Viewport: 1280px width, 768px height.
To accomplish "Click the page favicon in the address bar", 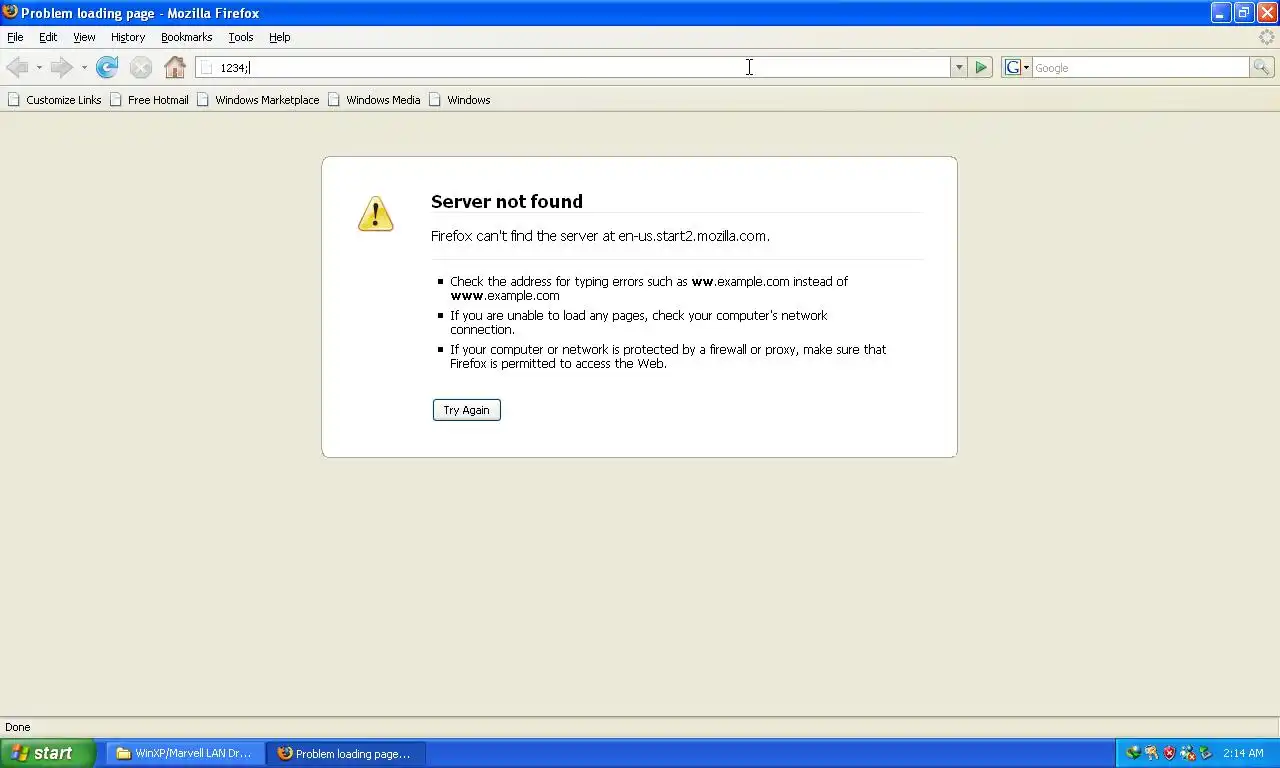I will tap(207, 67).
